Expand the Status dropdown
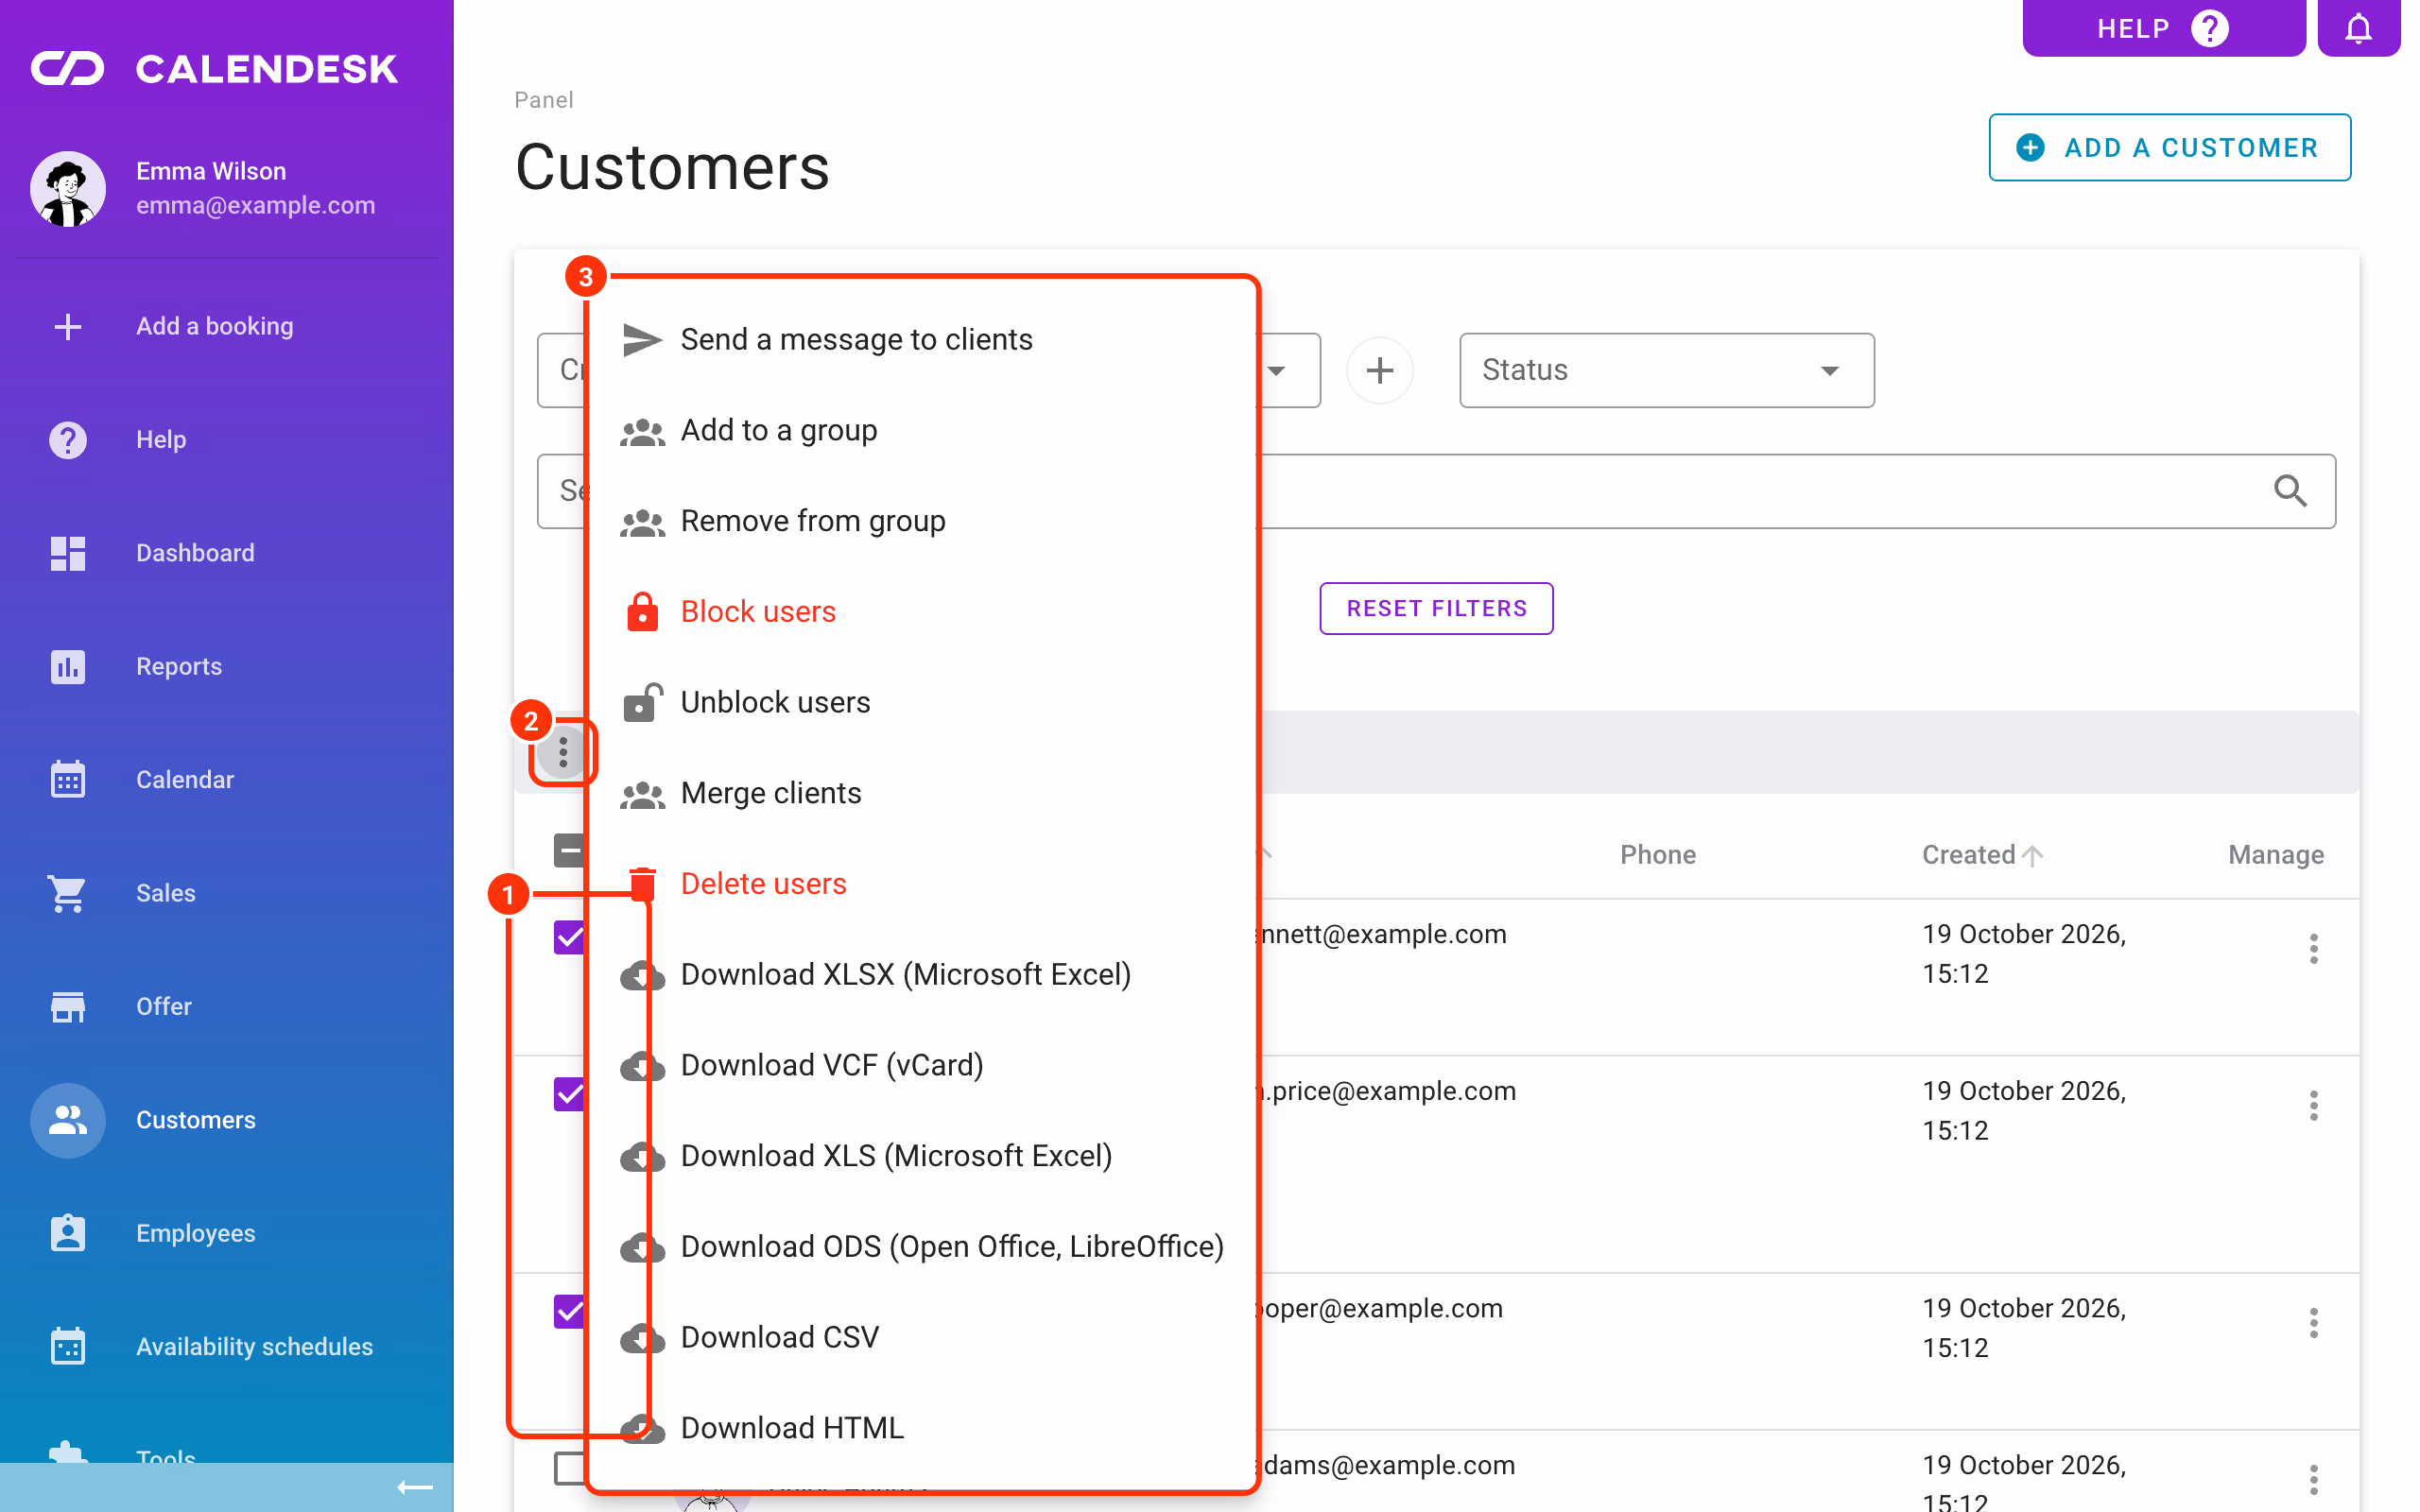Viewport: 2420px width, 1512px height. coord(1666,371)
